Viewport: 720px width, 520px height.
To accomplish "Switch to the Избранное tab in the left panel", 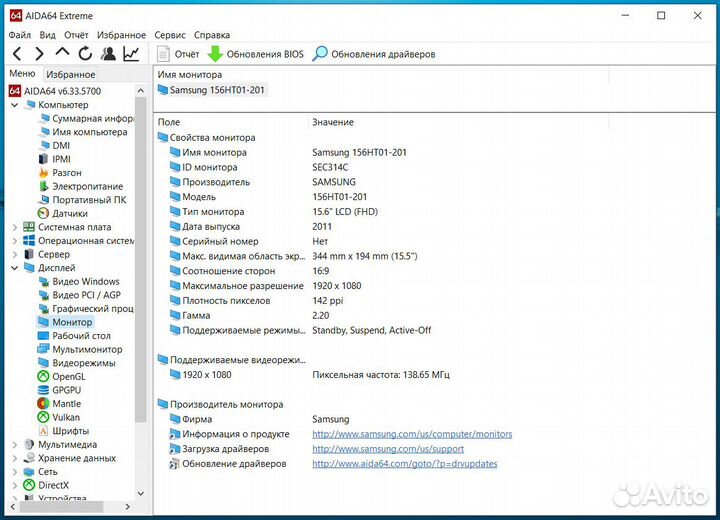I will tap(70, 74).
